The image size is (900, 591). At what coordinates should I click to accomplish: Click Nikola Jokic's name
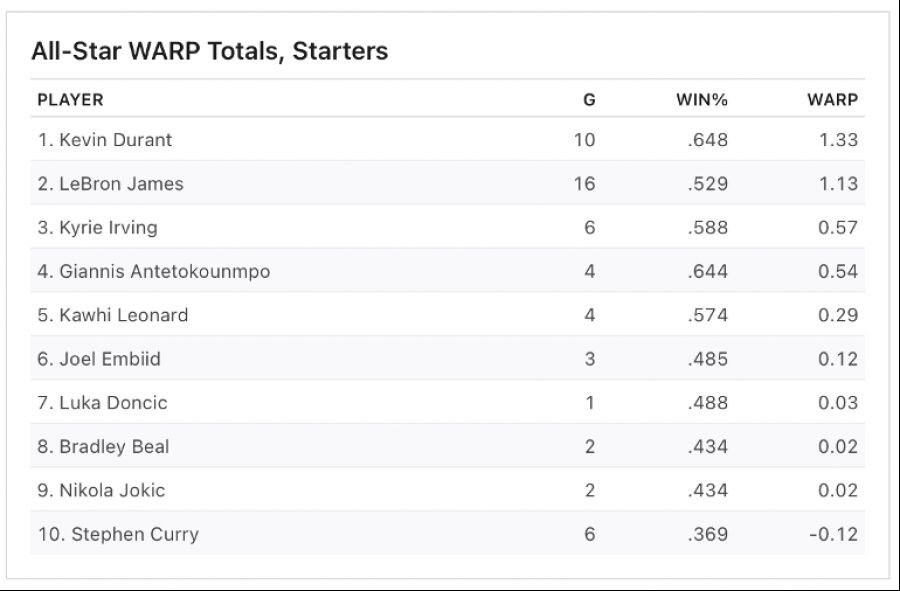[x=101, y=490]
